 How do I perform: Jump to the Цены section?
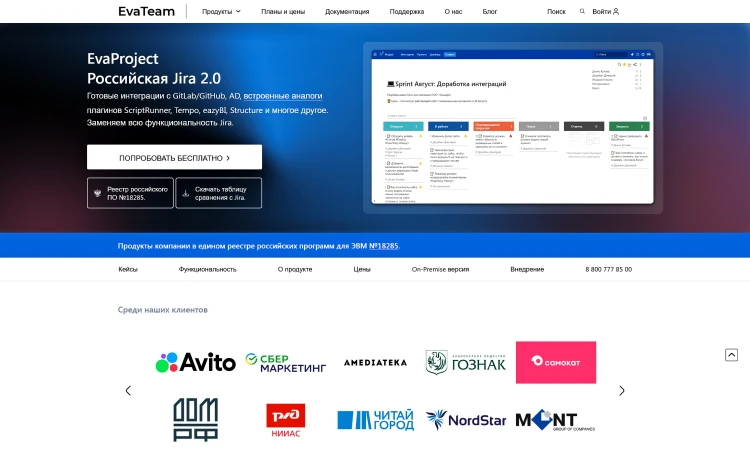[362, 269]
